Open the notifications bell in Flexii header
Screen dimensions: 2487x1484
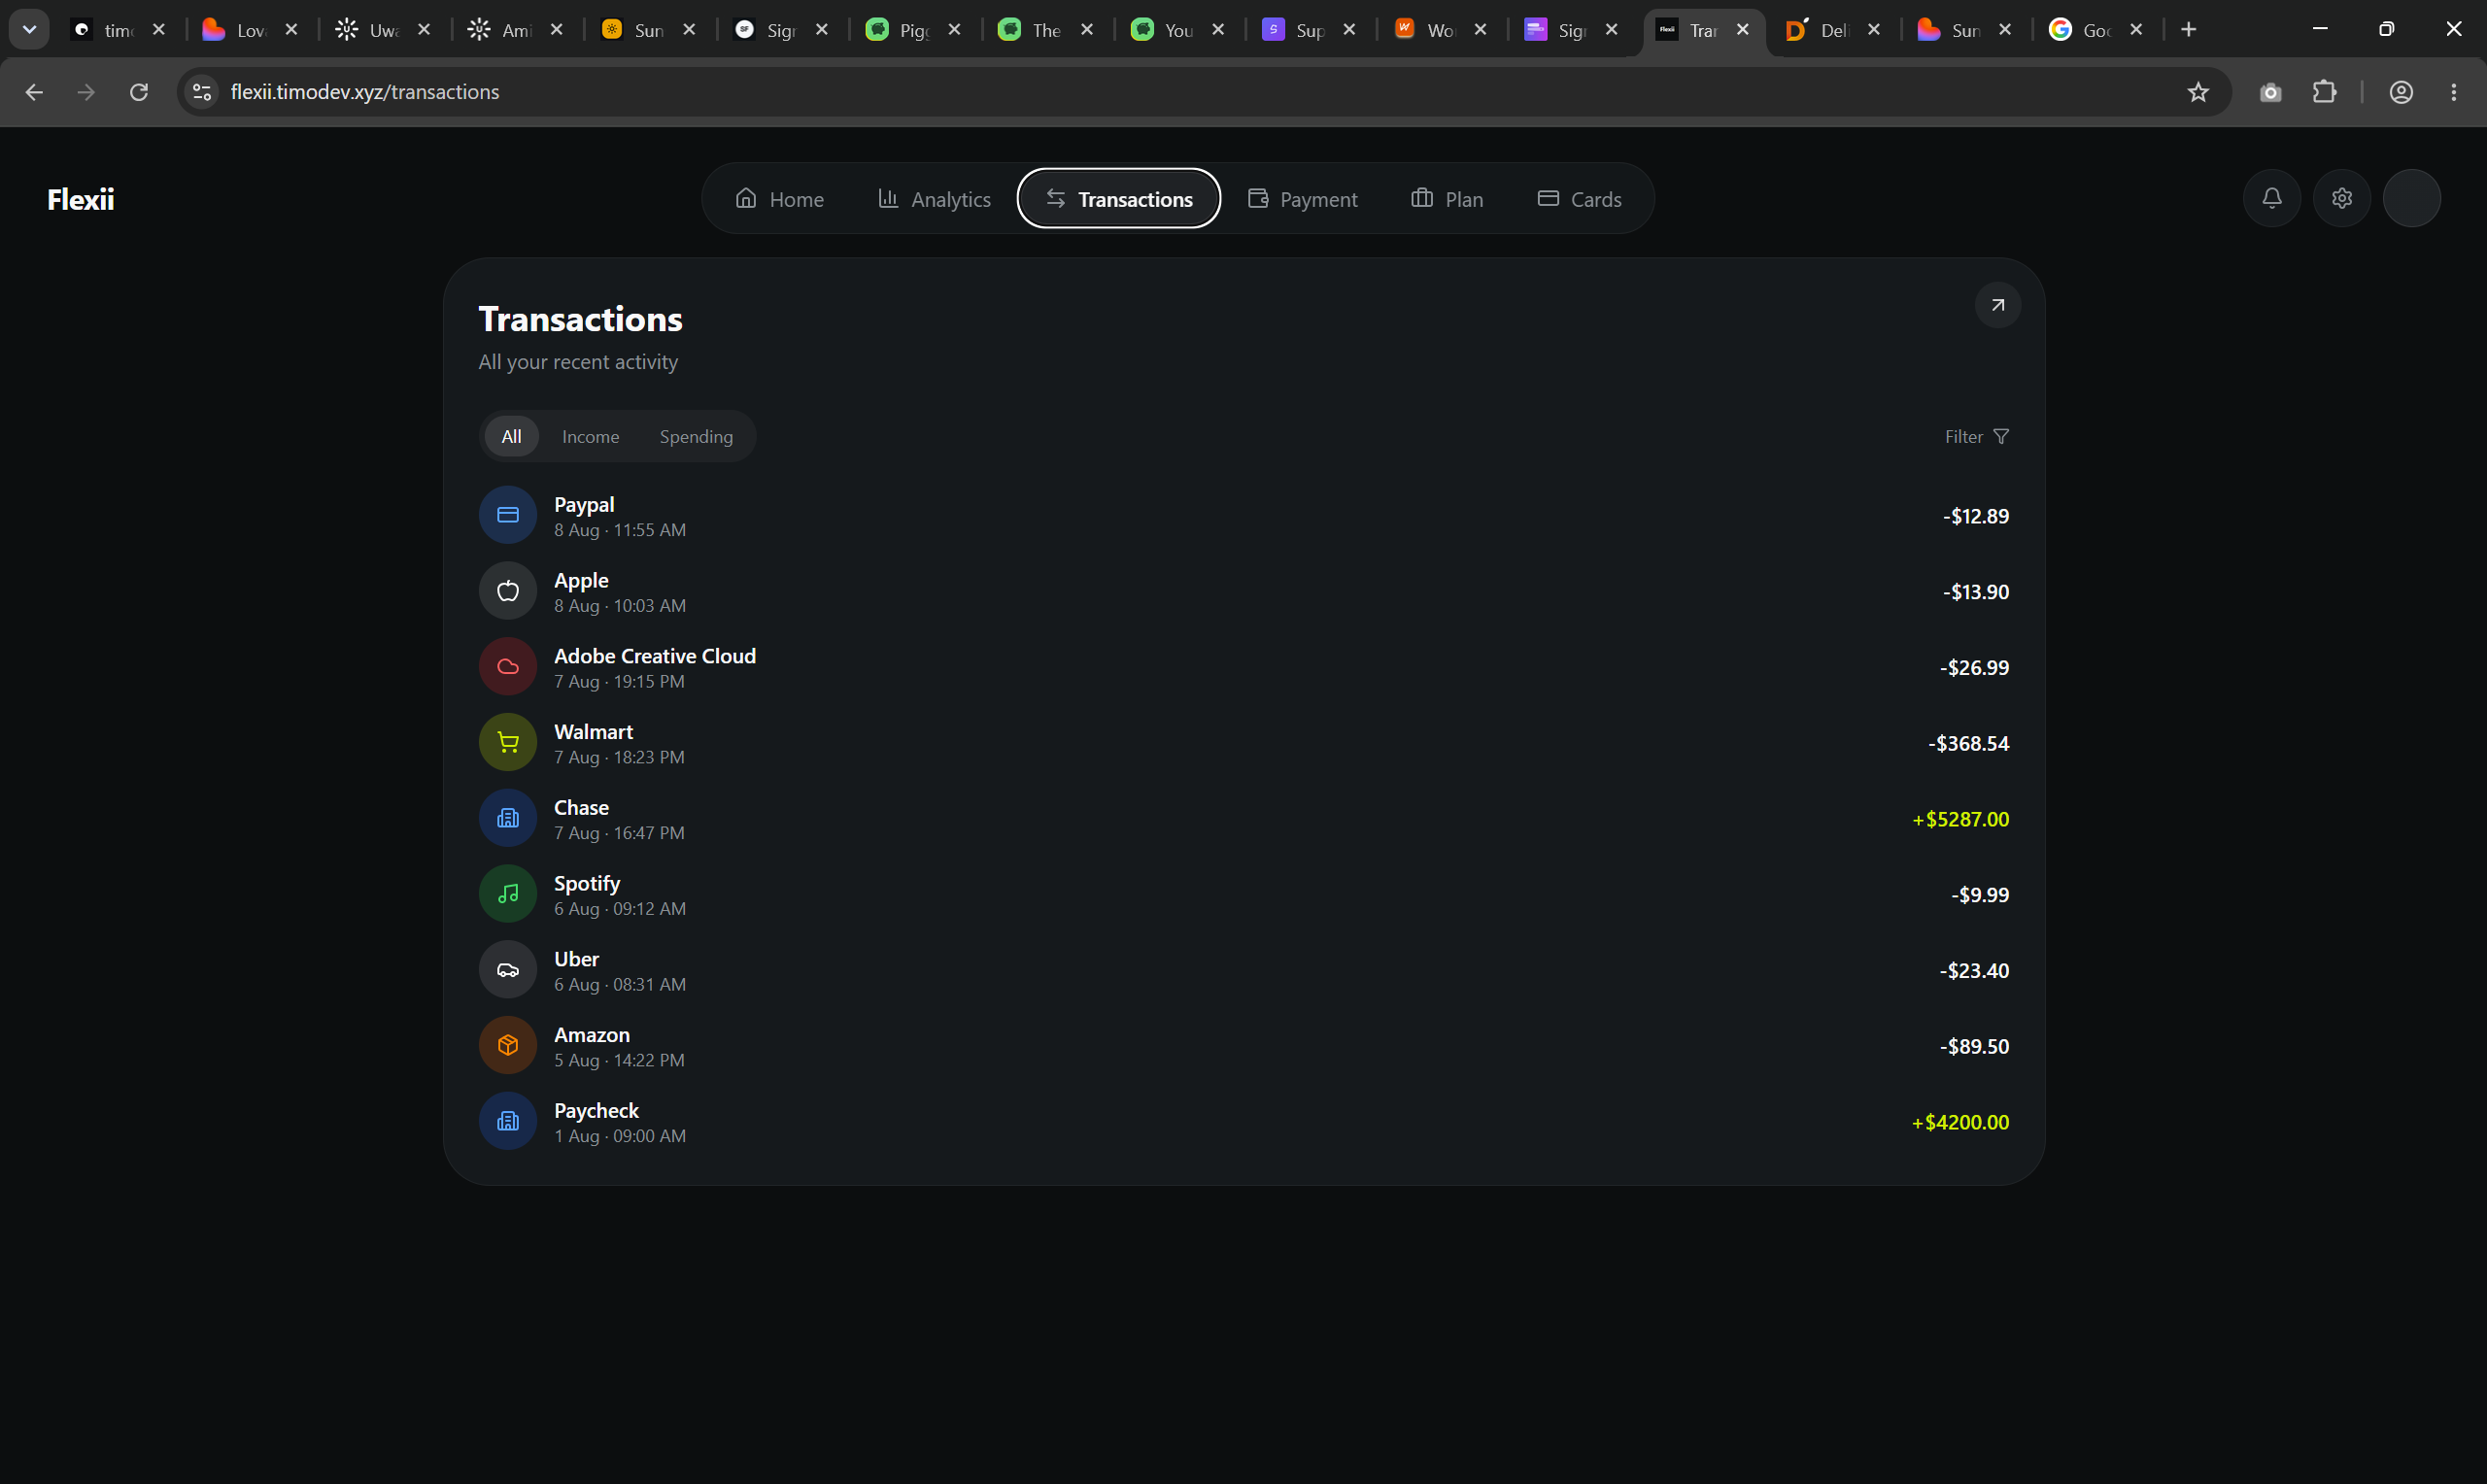[2272, 198]
